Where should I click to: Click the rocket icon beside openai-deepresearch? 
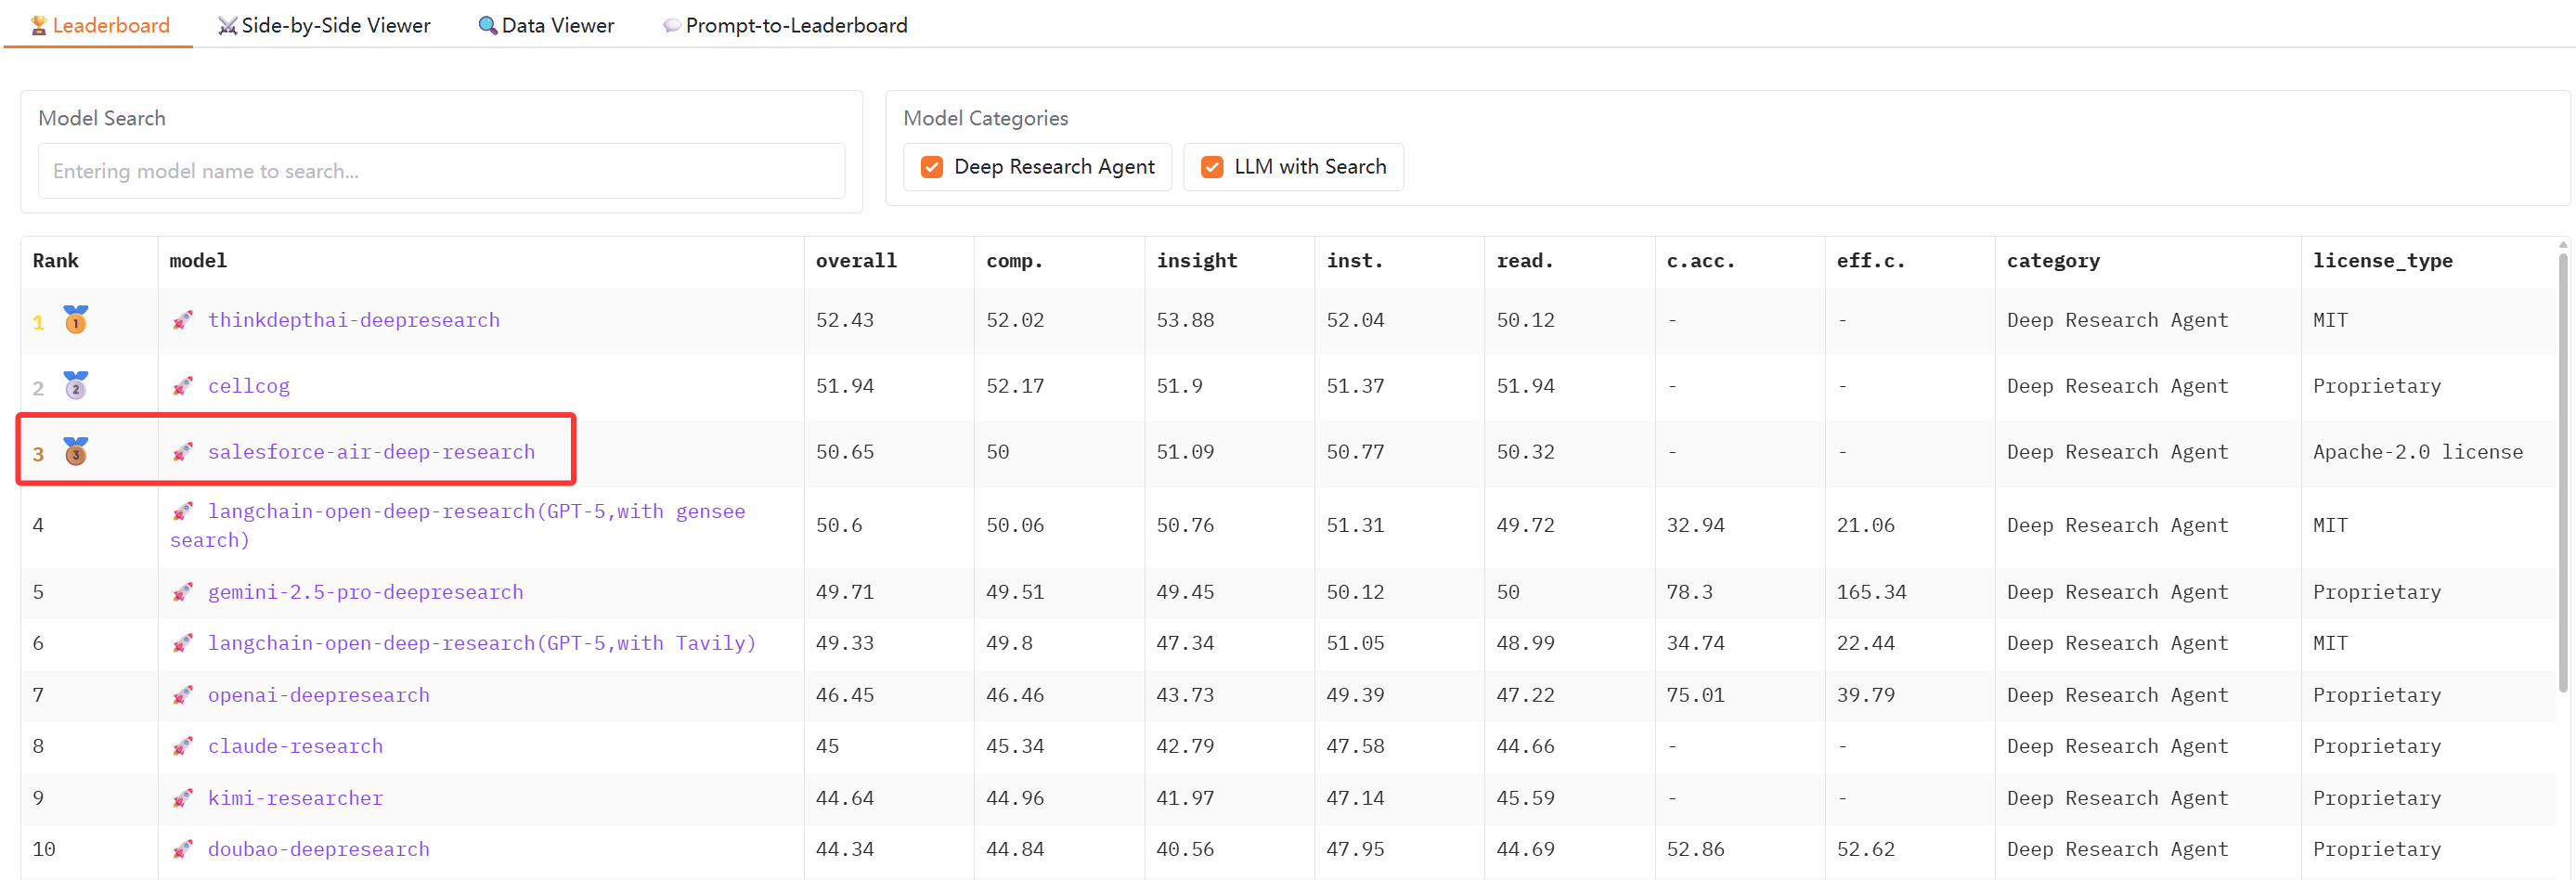click(x=183, y=694)
